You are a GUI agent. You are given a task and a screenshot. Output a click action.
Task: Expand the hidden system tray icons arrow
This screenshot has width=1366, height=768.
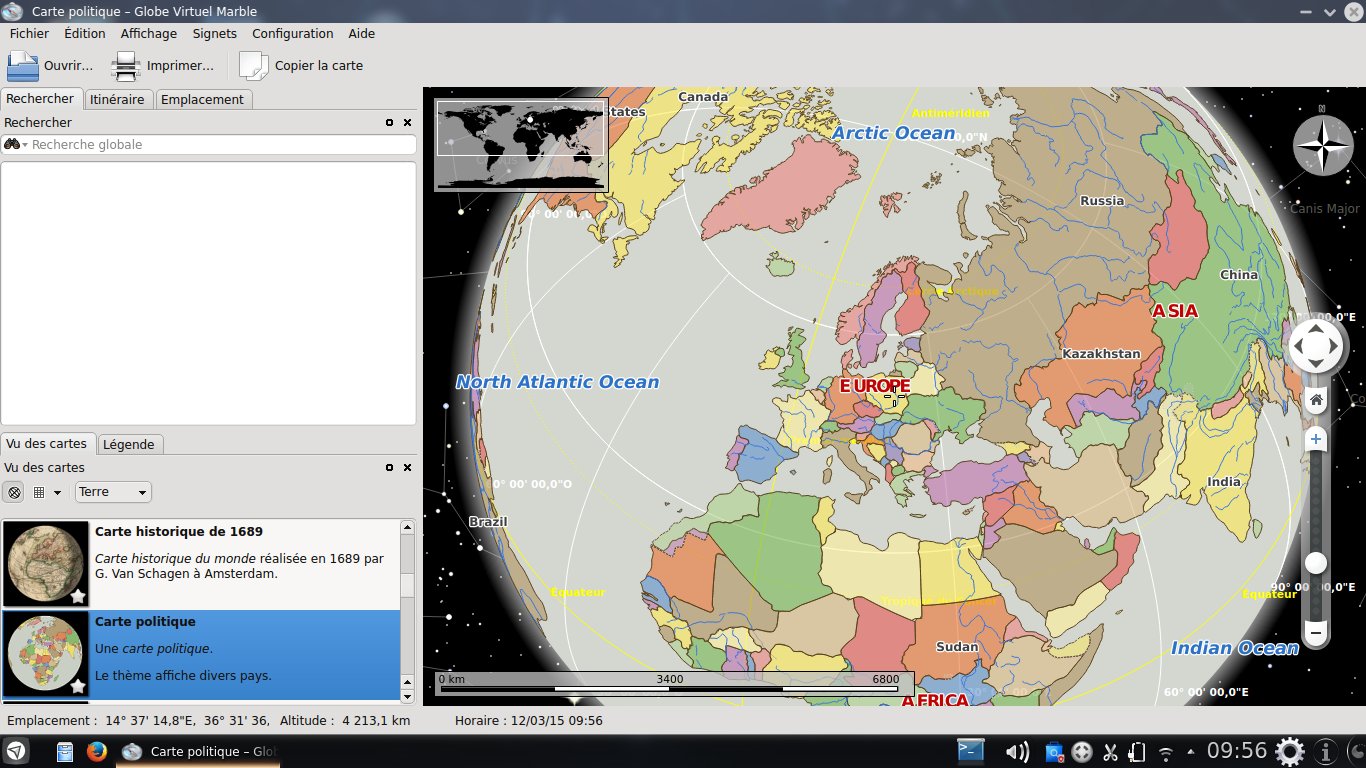click(x=1190, y=752)
